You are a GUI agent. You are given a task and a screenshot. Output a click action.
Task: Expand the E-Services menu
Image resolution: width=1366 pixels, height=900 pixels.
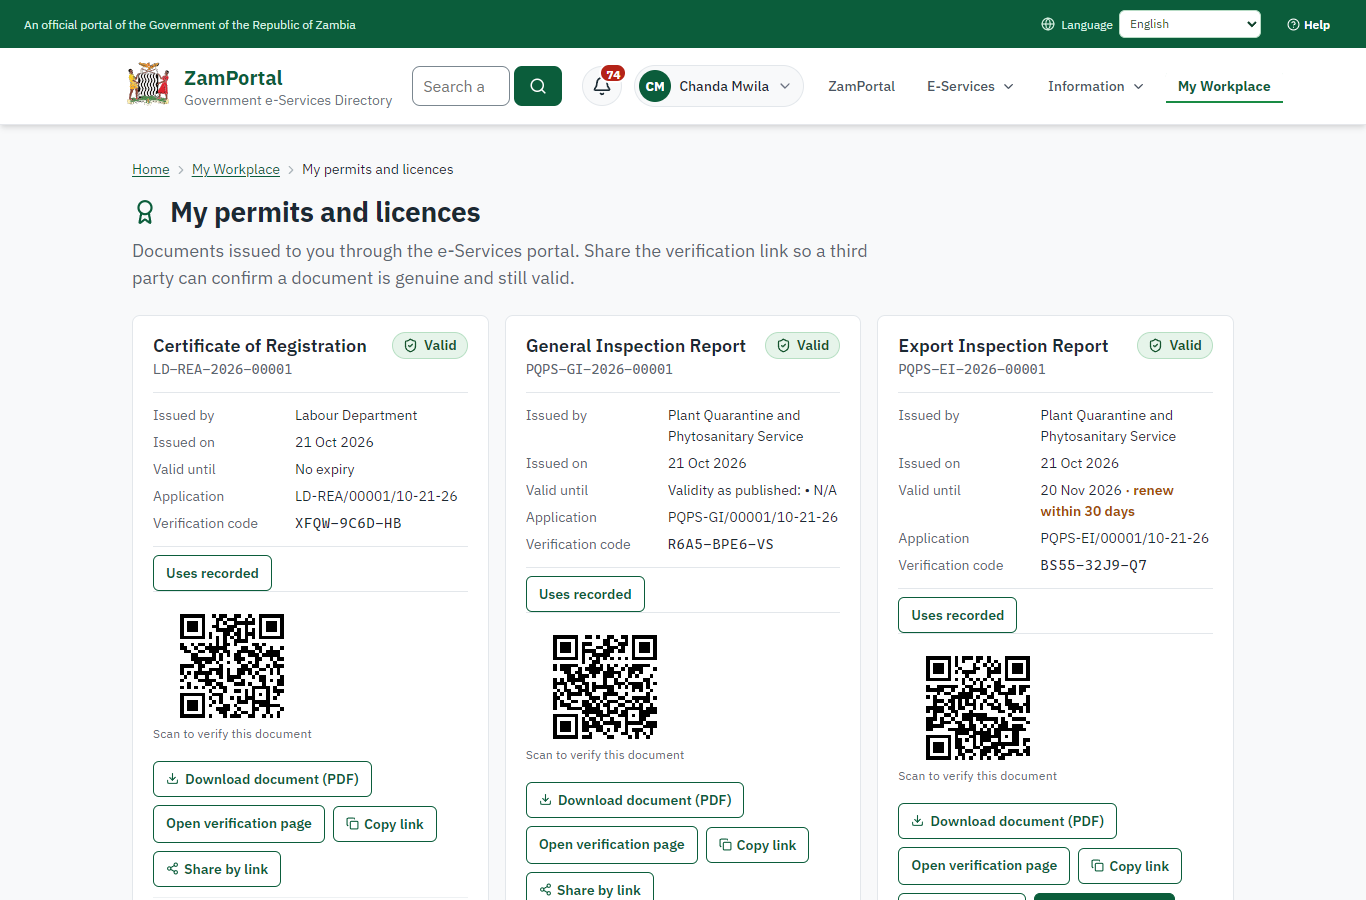click(970, 86)
